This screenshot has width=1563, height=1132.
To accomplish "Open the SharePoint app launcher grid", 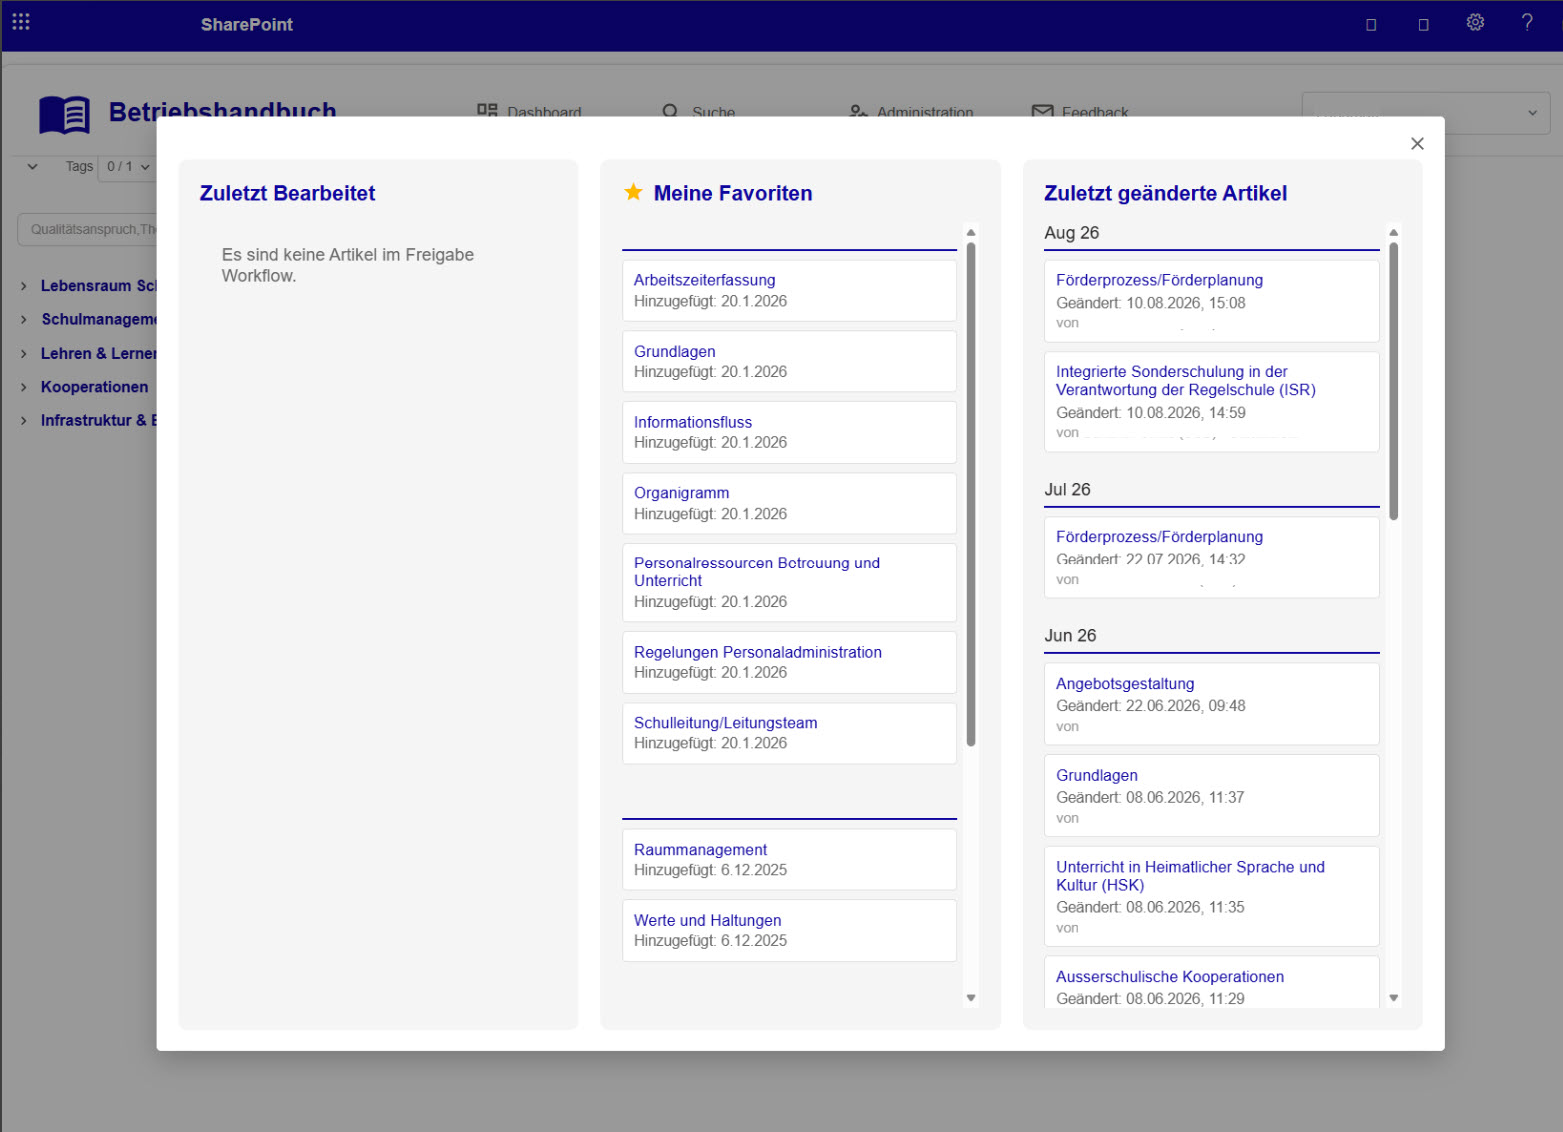I will pyautogui.click(x=21, y=22).
